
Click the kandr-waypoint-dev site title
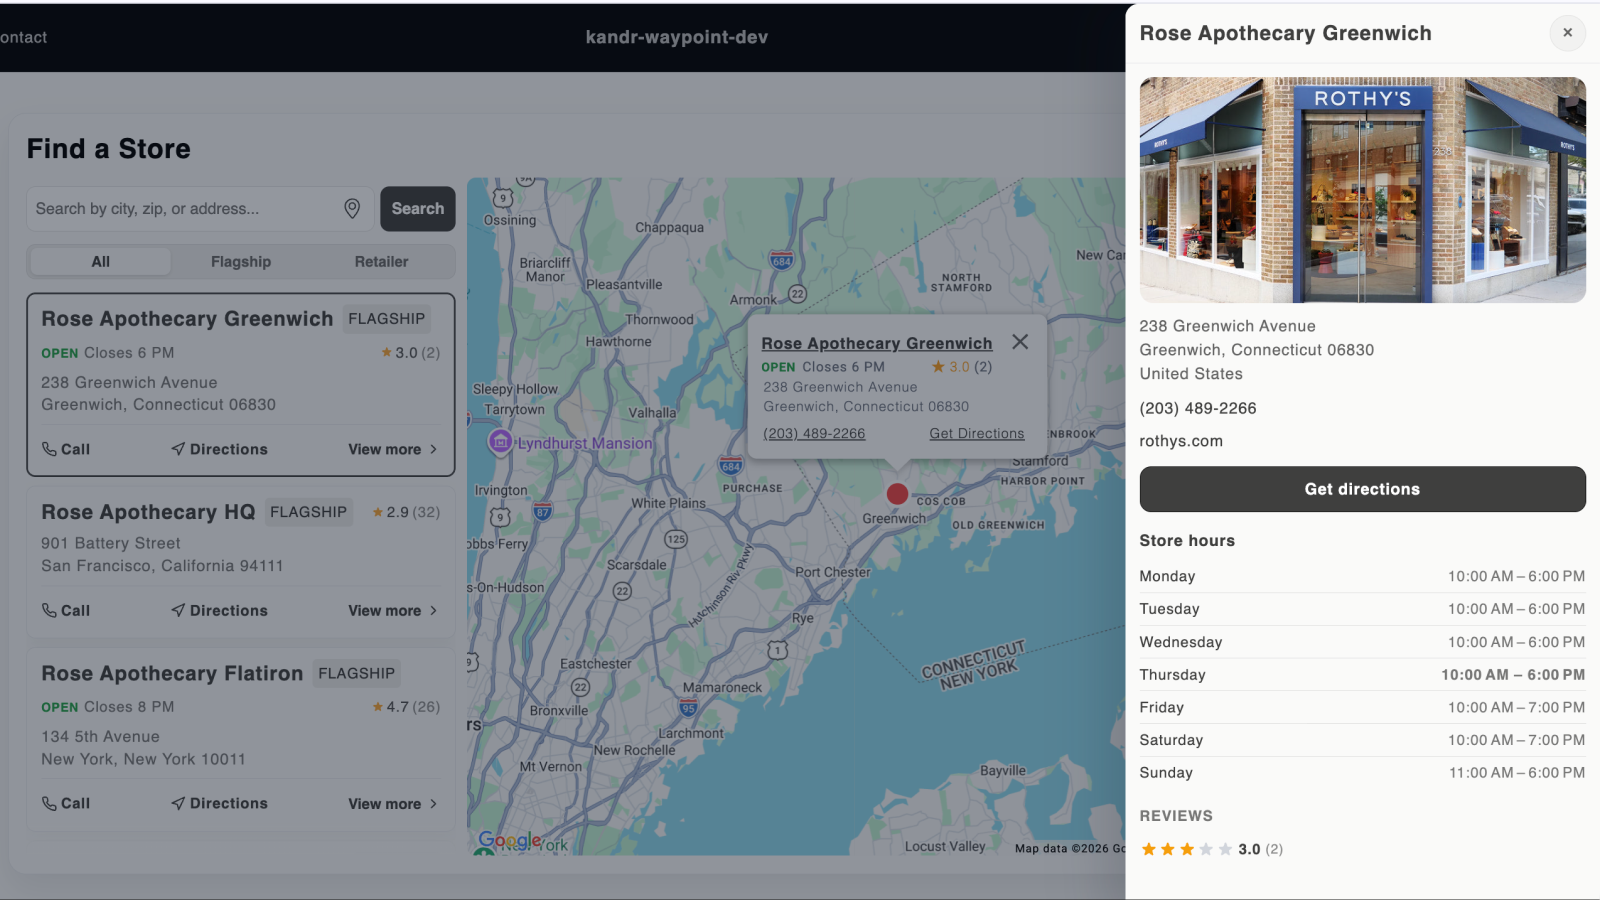click(677, 37)
